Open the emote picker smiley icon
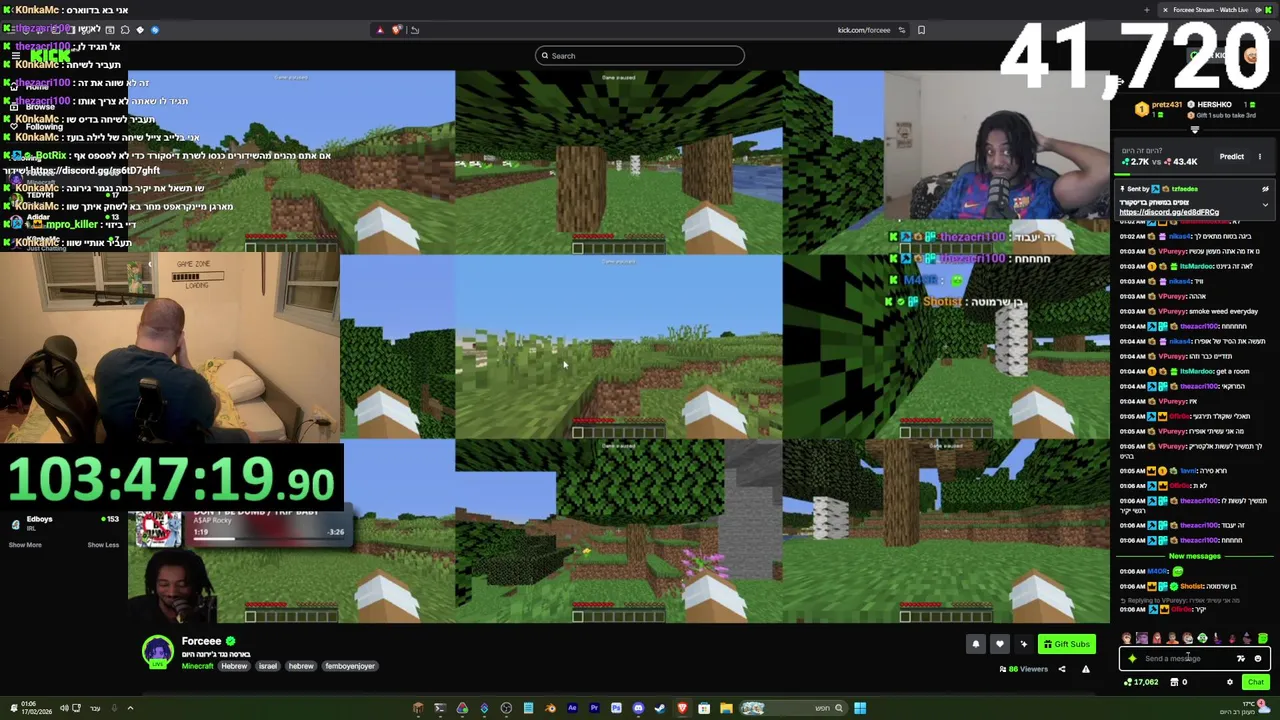The image size is (1280, 720). point(1258,658)
